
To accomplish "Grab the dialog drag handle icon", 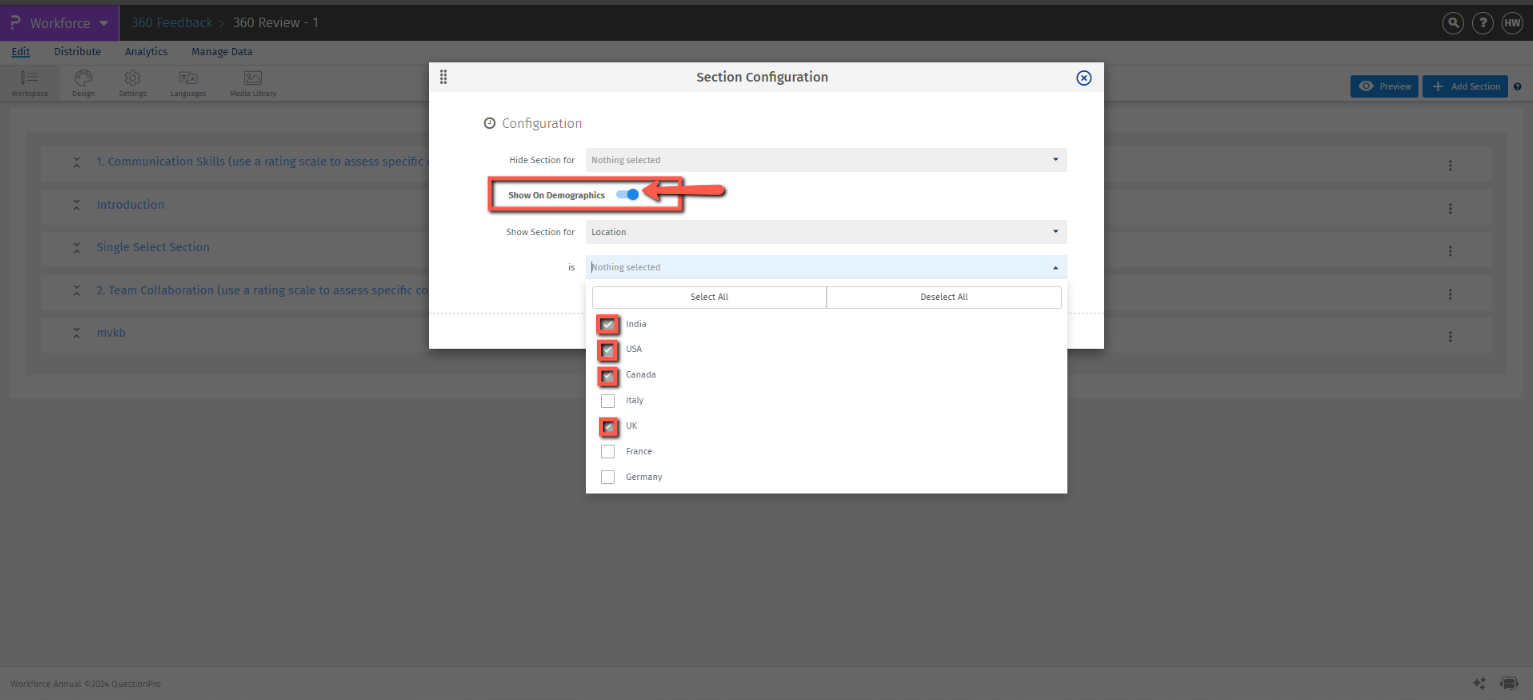I will click(x=443, y=77).
